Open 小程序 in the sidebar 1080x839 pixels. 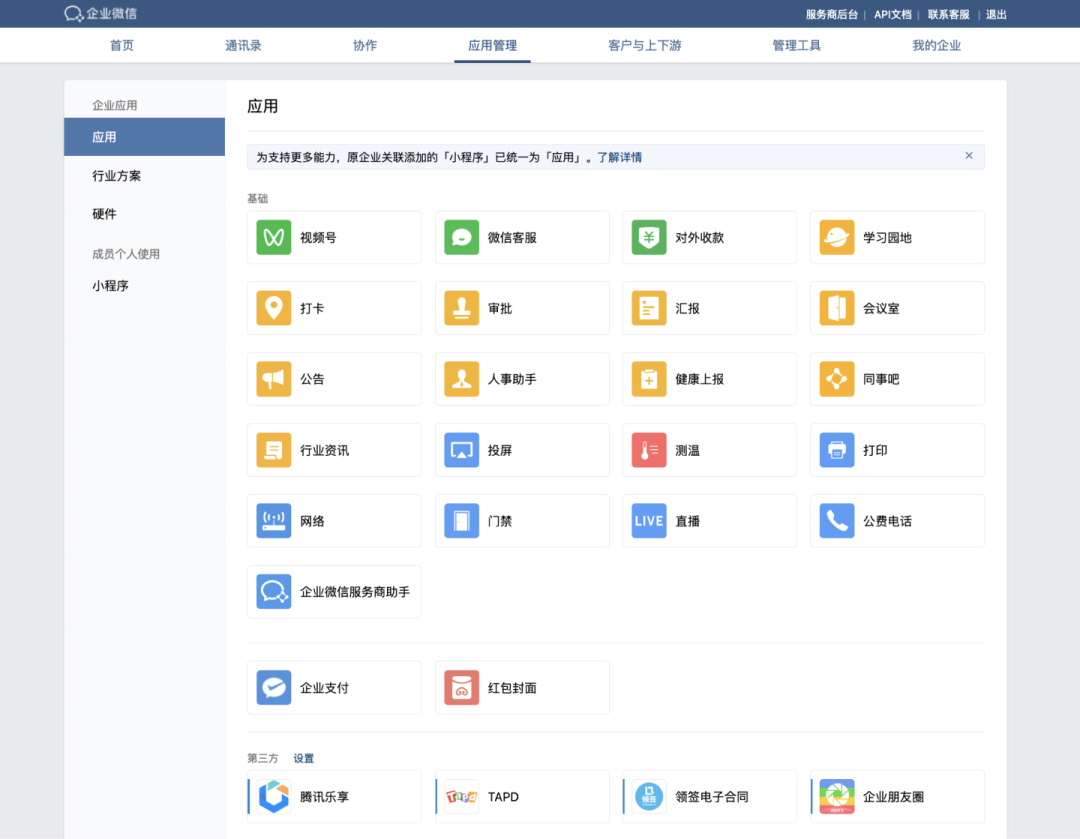[111, 286]
